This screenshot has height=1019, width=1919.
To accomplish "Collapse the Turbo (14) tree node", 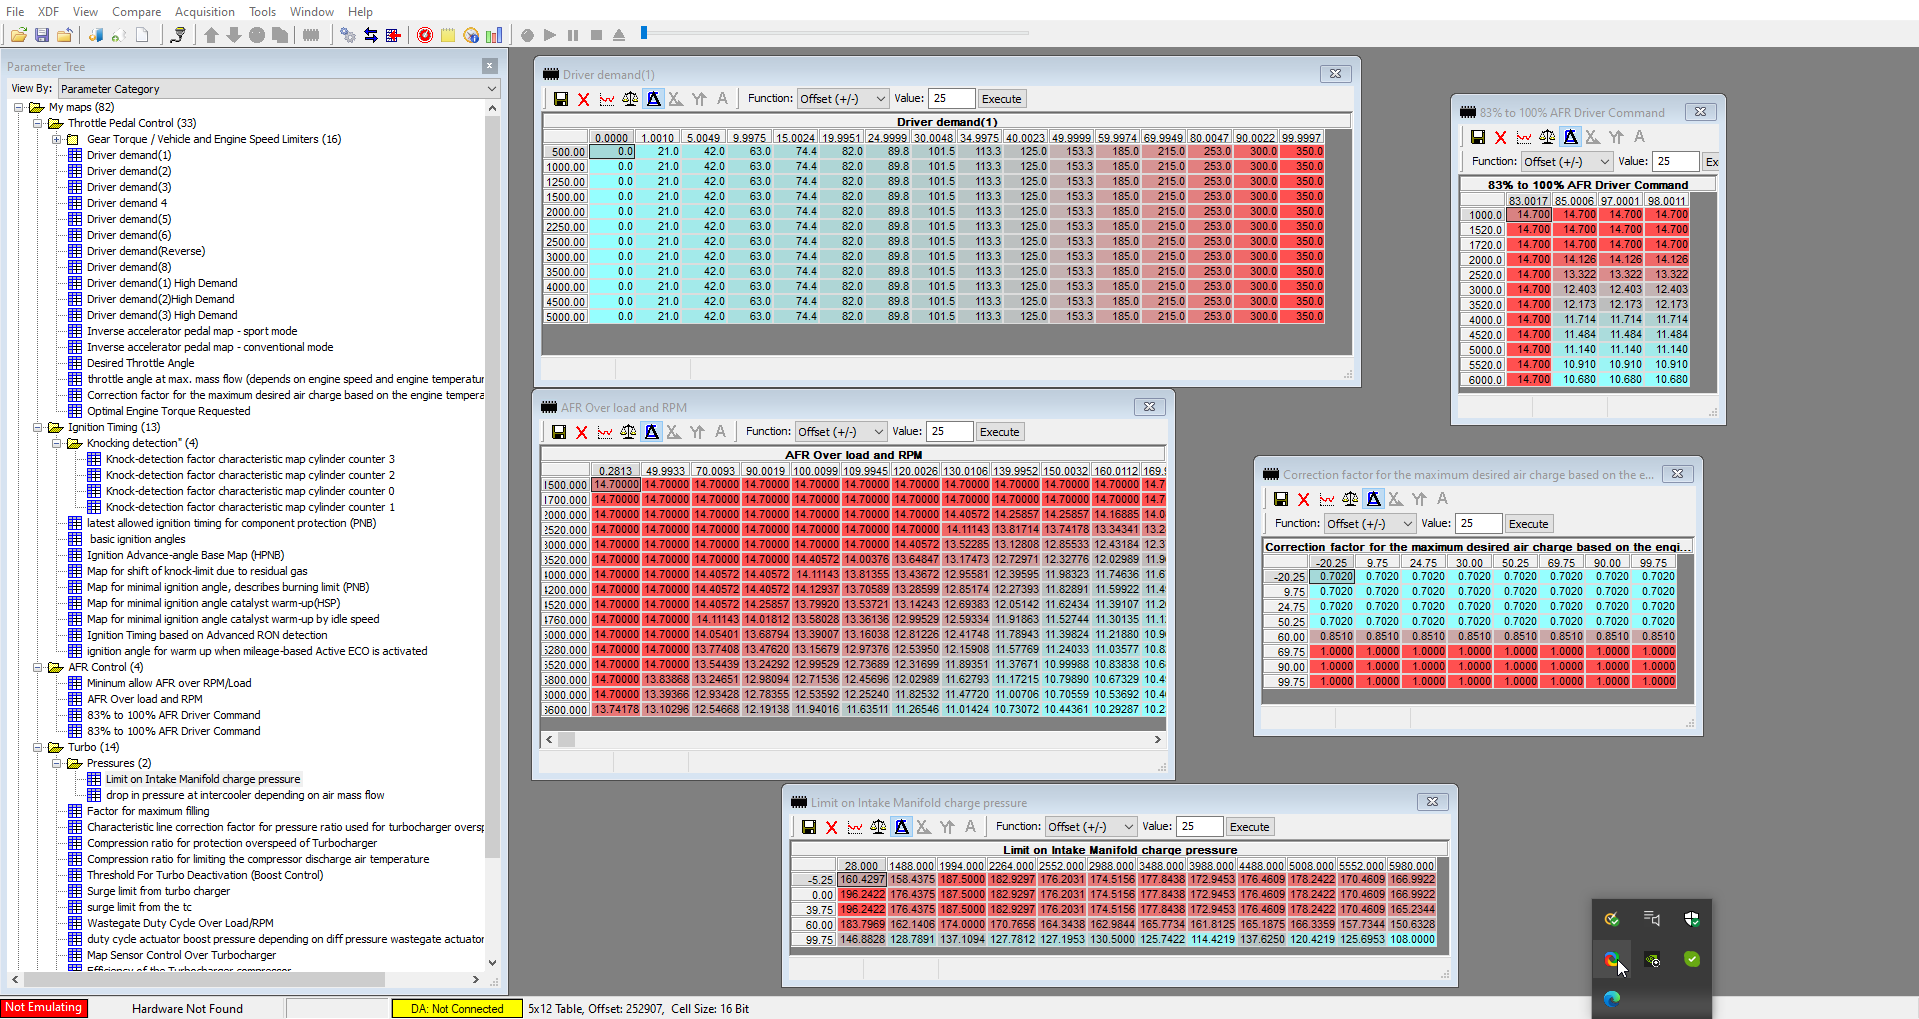I will point(38,747).
